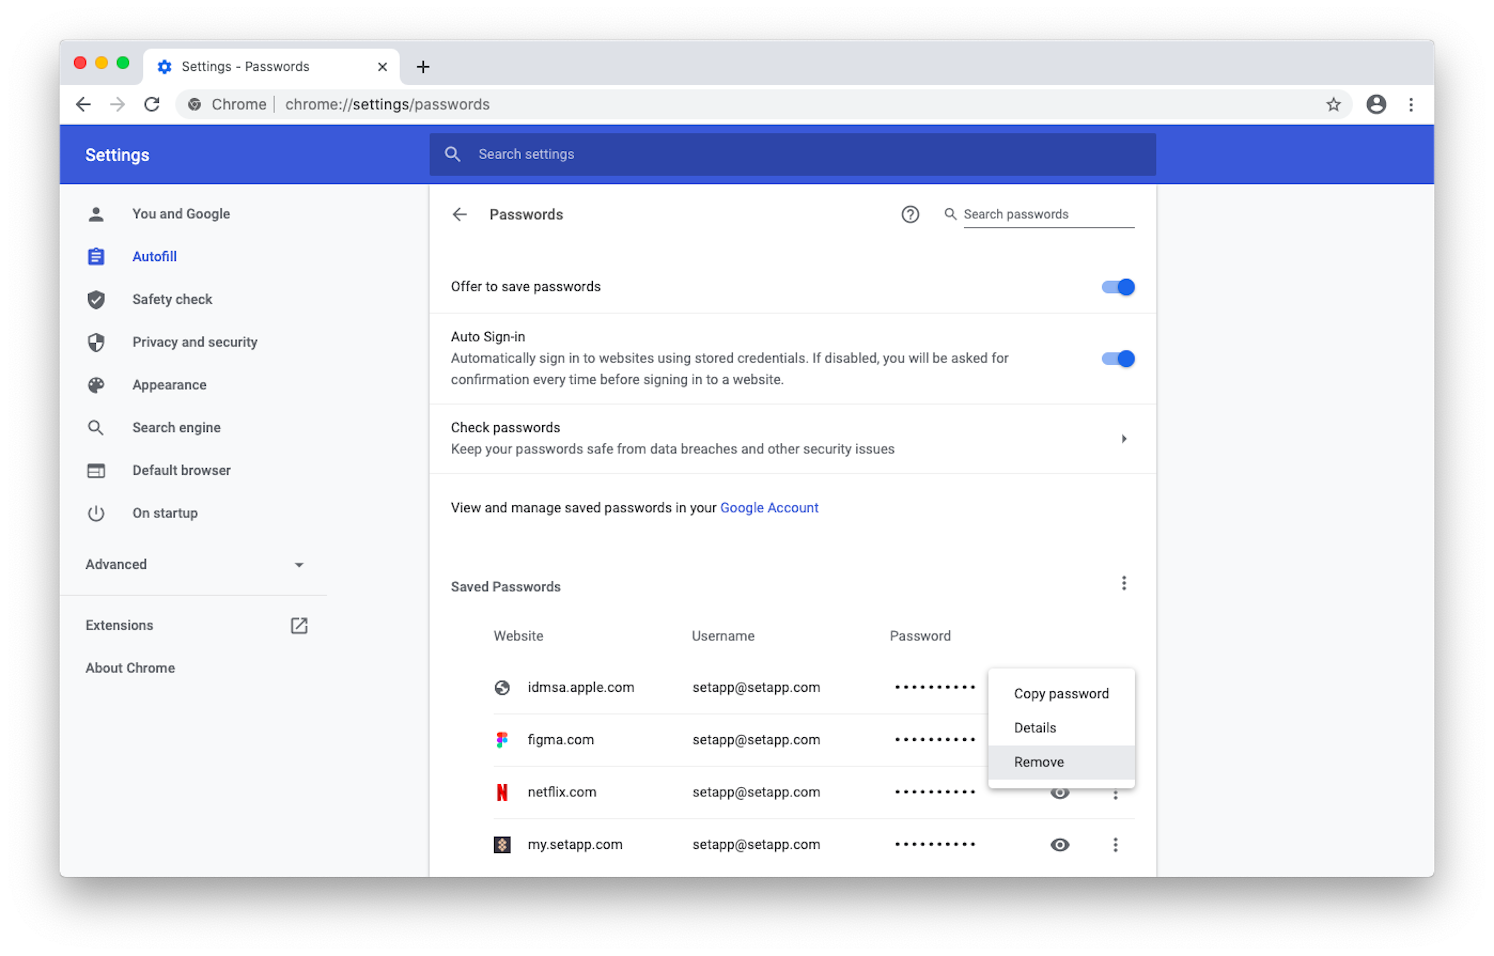
Task: Choose Copy password in the popup menu
Action: pyautogui.click(x=1061, y=694)
